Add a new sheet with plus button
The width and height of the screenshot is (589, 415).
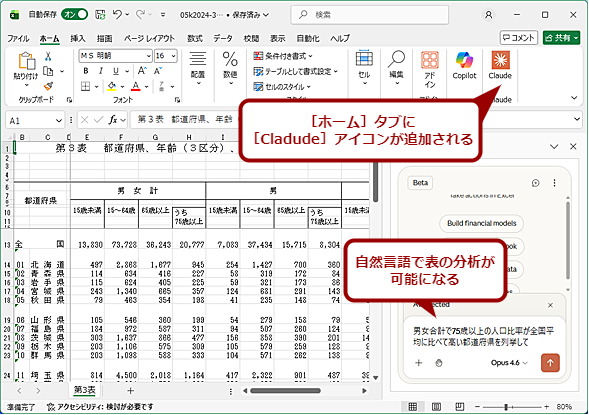point(130,391)
